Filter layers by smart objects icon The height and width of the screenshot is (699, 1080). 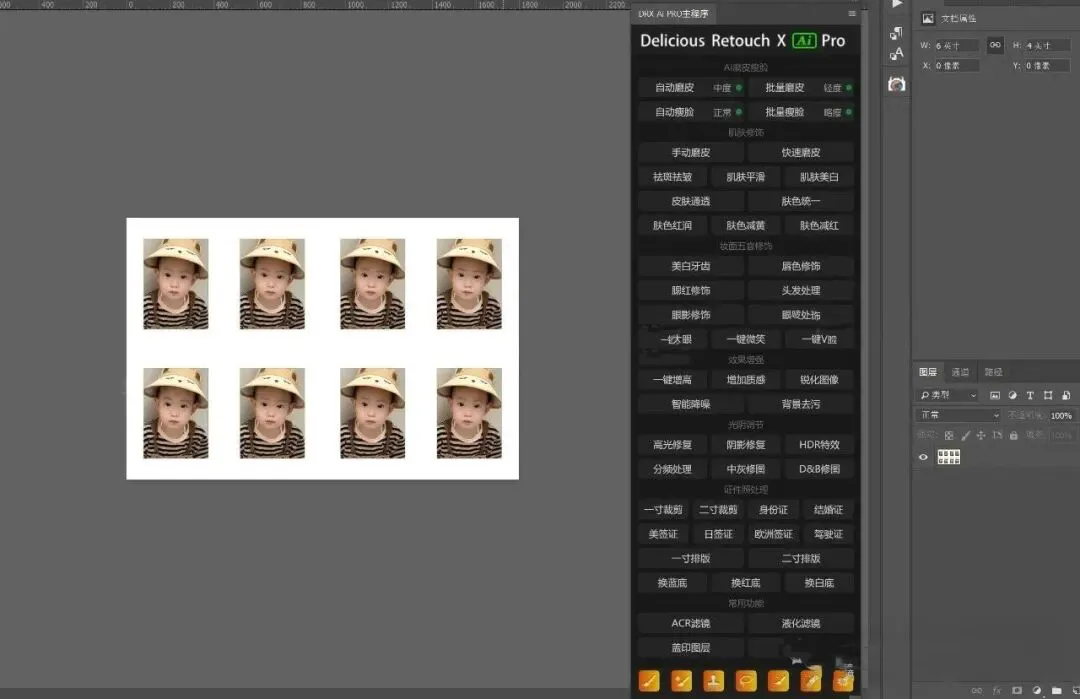[x=1066, y=395]
